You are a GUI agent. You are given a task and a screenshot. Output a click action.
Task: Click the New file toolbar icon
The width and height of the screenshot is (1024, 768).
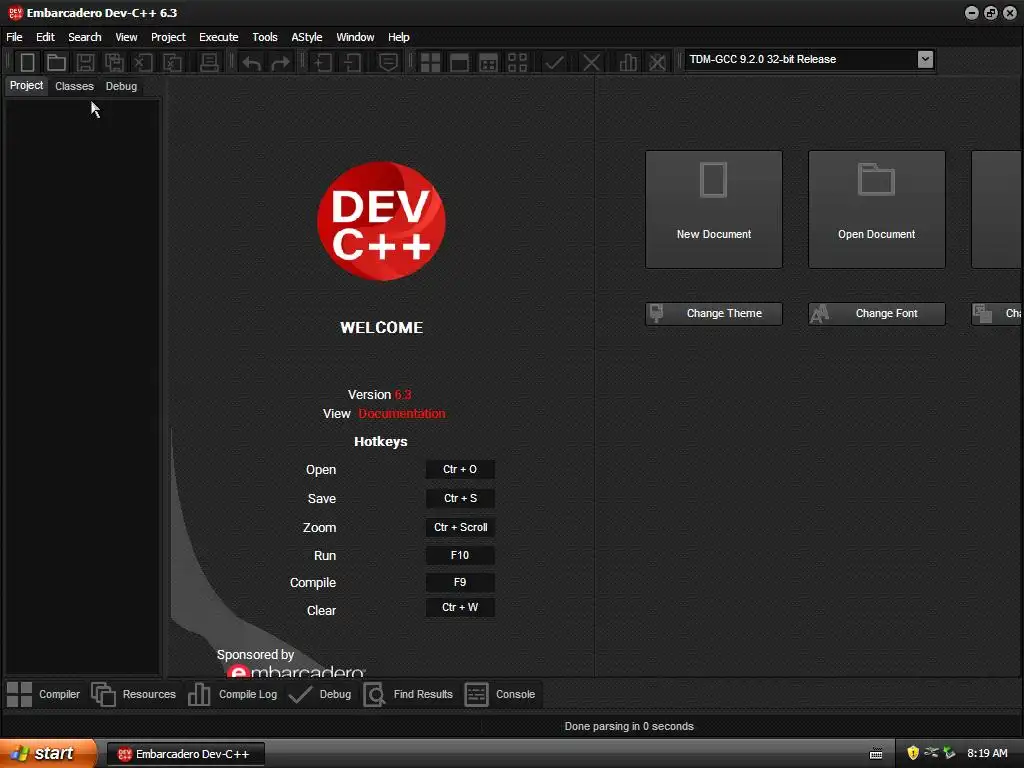27,62
